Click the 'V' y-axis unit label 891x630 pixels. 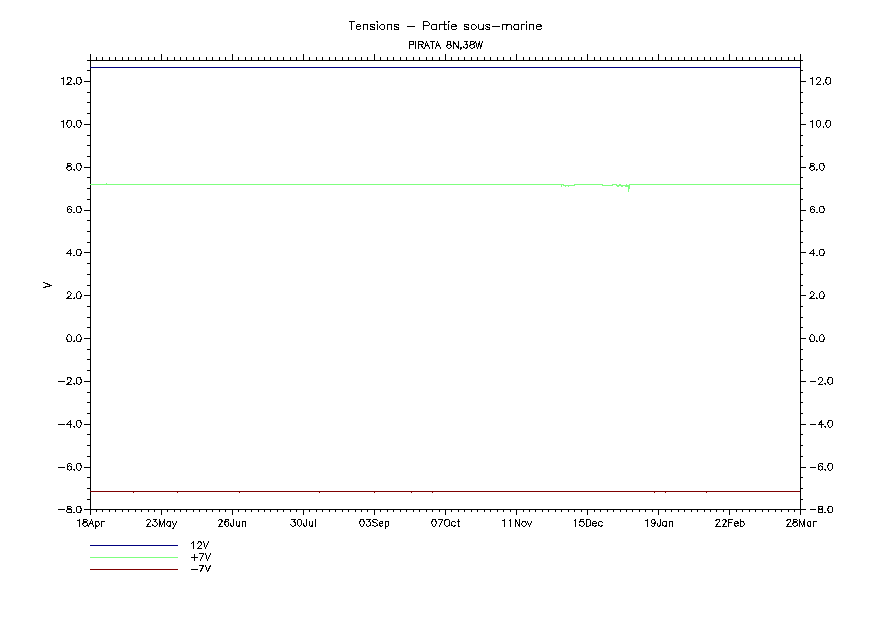[47, 285]
